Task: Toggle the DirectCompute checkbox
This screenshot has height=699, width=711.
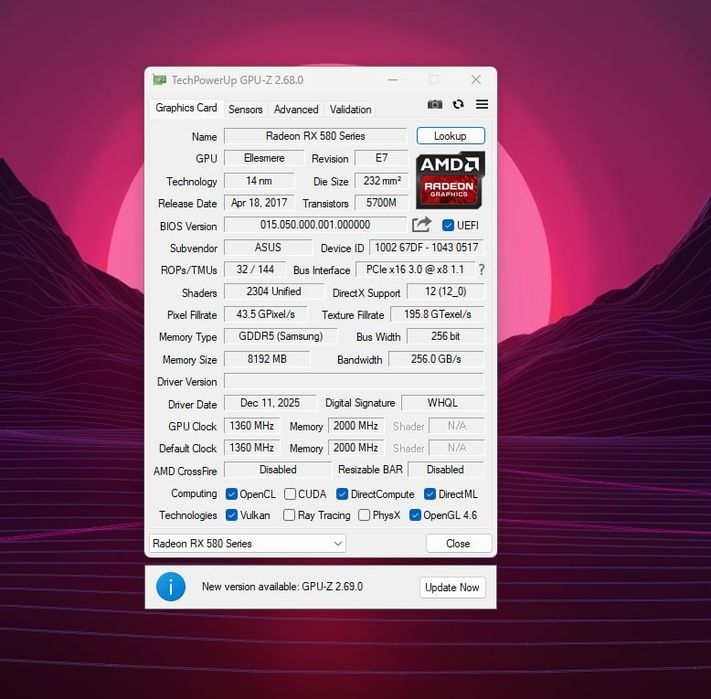Action: coord(342,494)
